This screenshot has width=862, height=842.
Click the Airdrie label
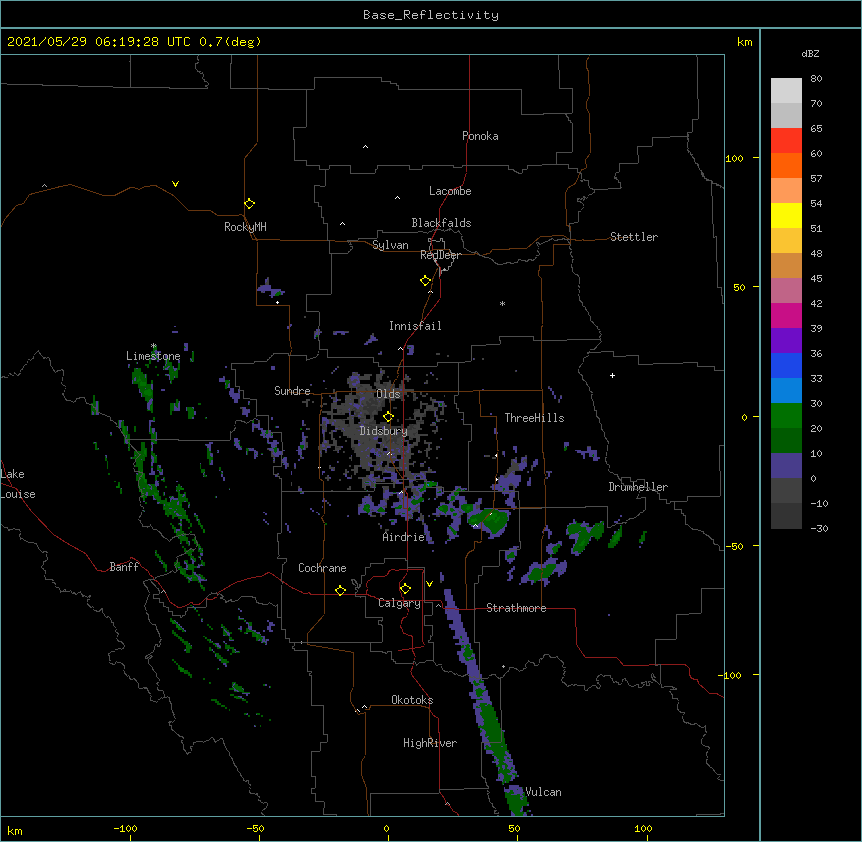click(403, 537)
